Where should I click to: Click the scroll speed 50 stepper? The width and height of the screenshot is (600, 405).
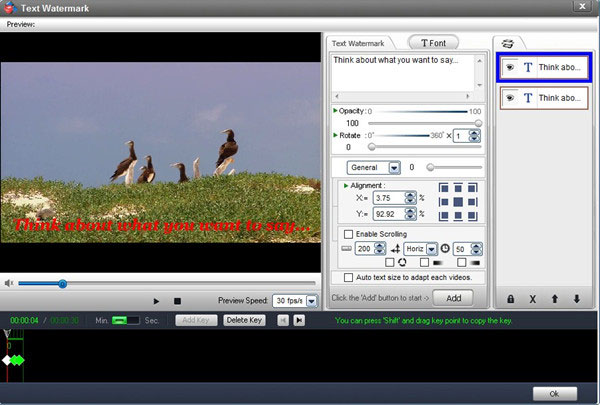[476, 249]
